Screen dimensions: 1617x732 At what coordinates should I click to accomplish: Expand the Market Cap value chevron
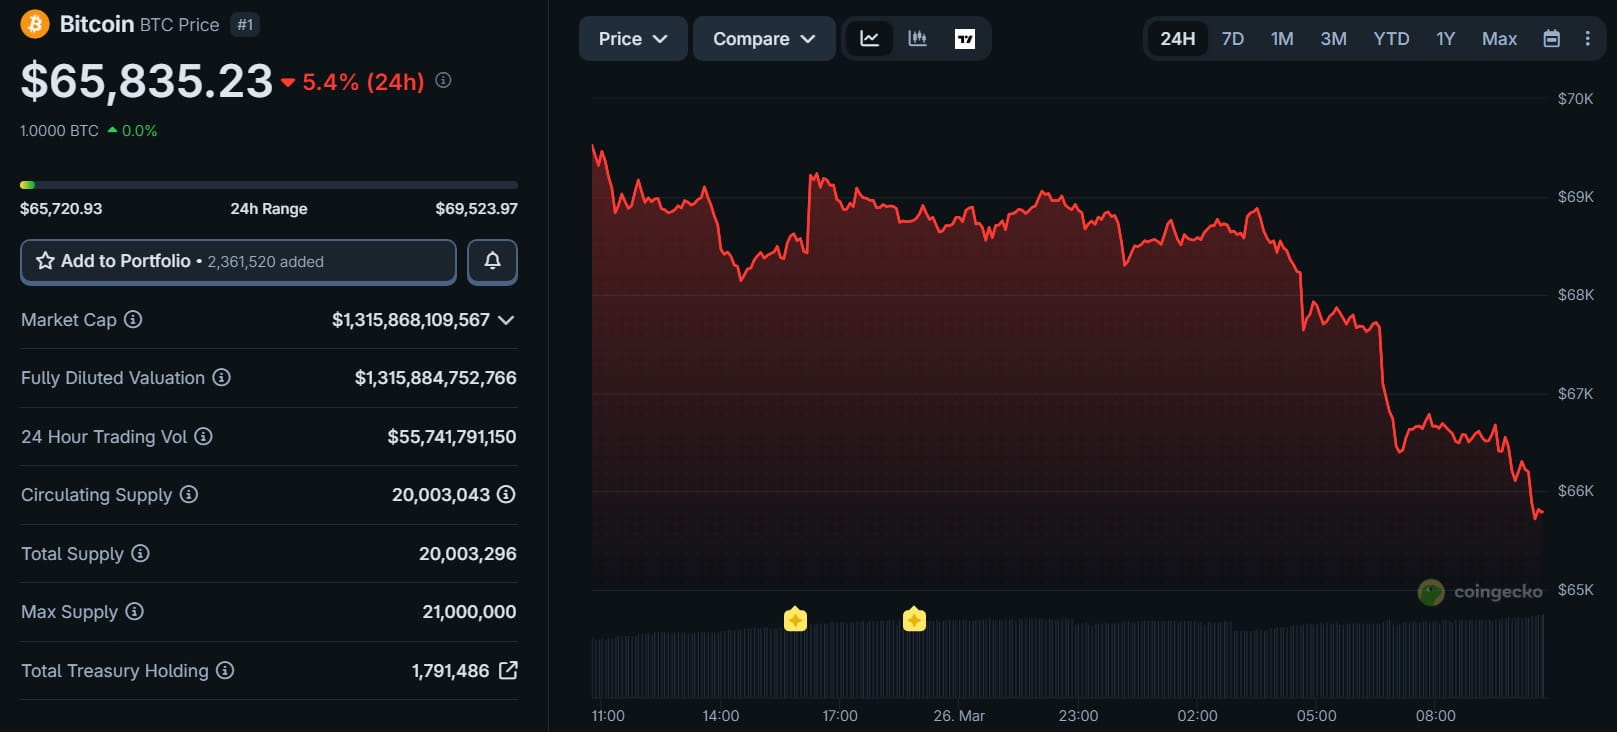[506, 320]
